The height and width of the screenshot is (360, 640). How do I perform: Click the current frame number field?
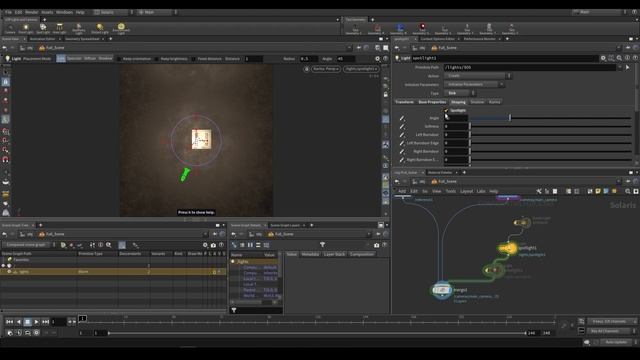58,322
